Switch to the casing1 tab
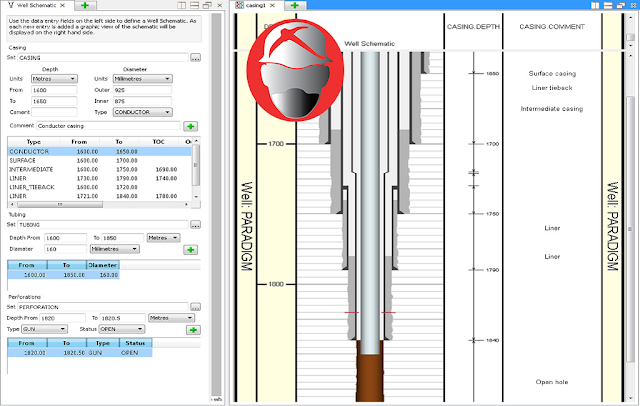The width and height of the screenshot is (640, 406). [256, 5]
